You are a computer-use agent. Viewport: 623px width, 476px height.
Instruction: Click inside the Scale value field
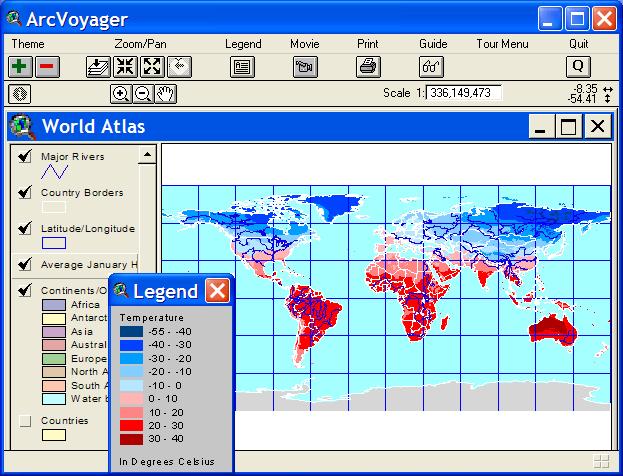(464, 93)
